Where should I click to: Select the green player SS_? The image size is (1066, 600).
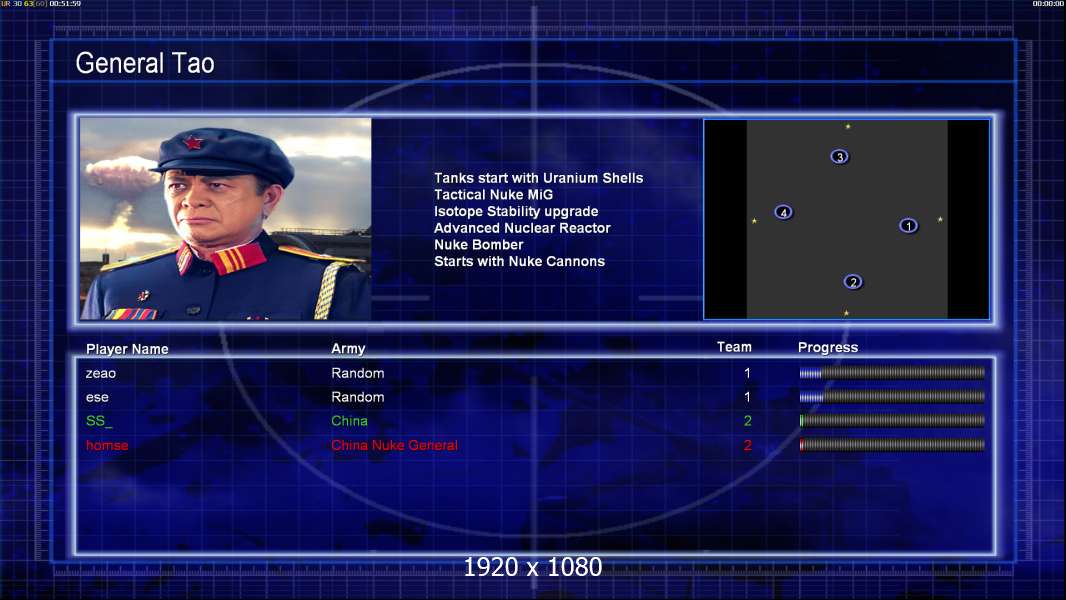[99, 421]
